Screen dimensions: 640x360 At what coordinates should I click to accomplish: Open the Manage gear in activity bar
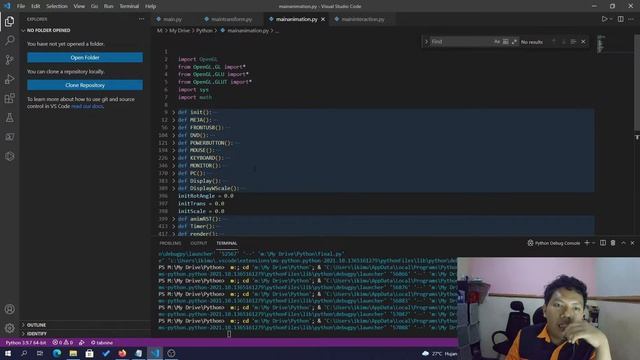tap(9, 328)
